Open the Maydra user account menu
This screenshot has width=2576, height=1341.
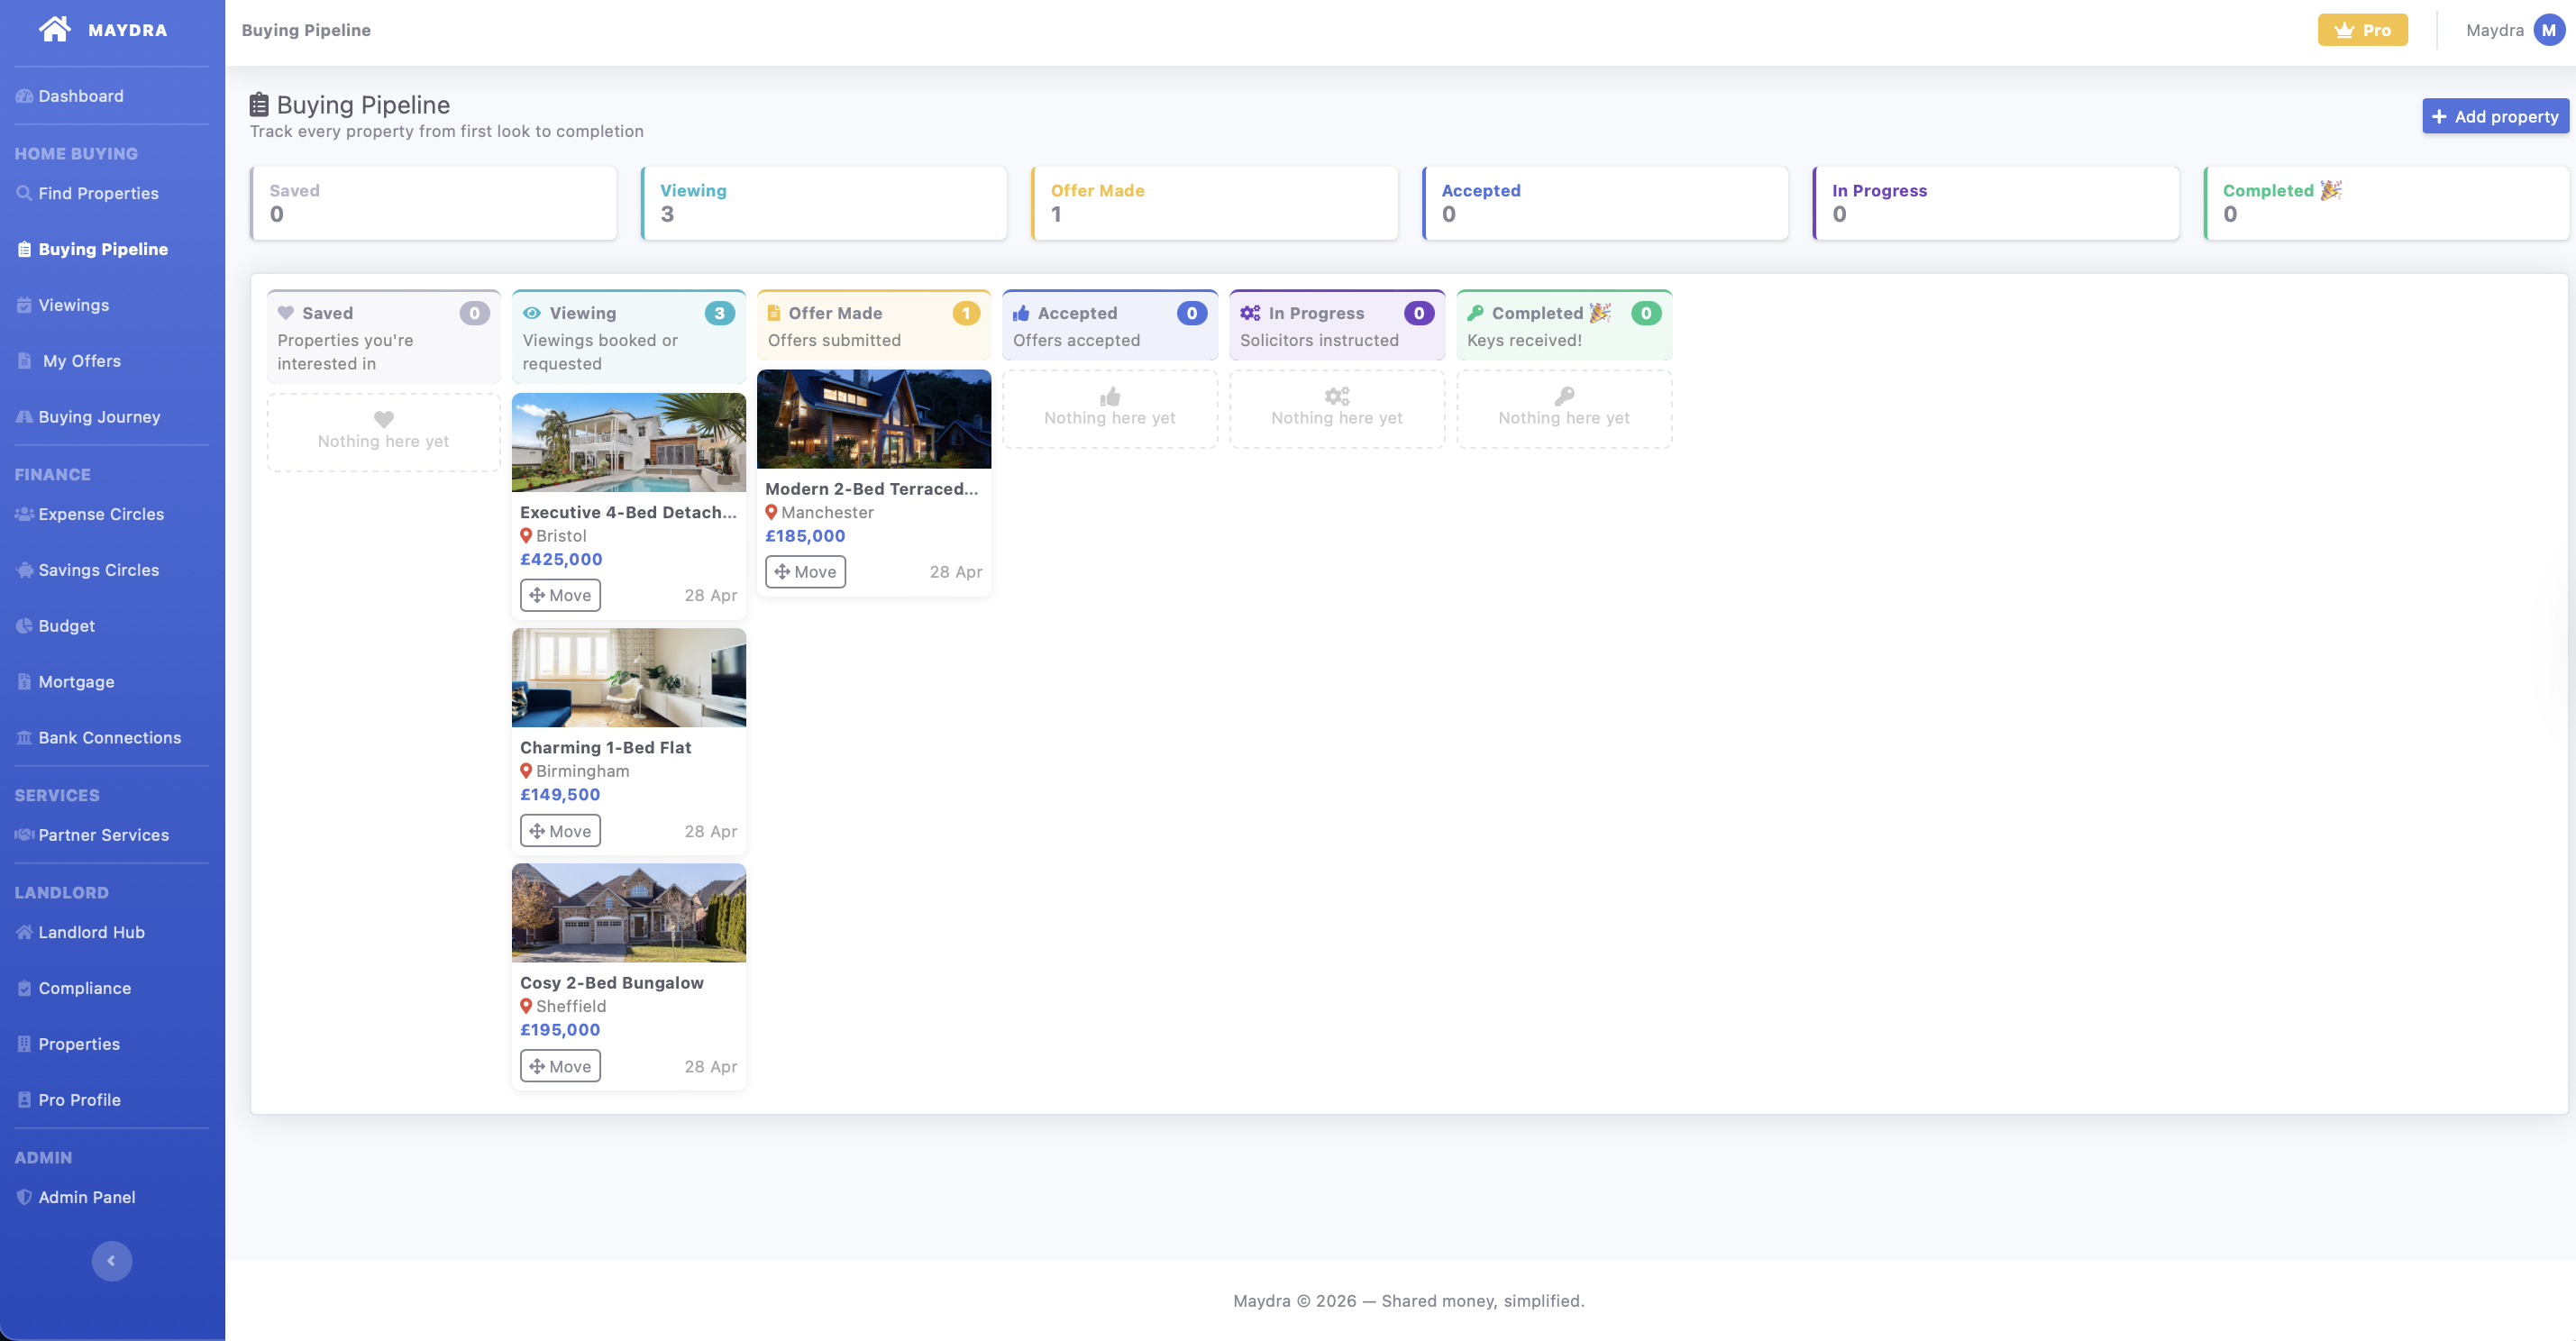pos(2515,30)
